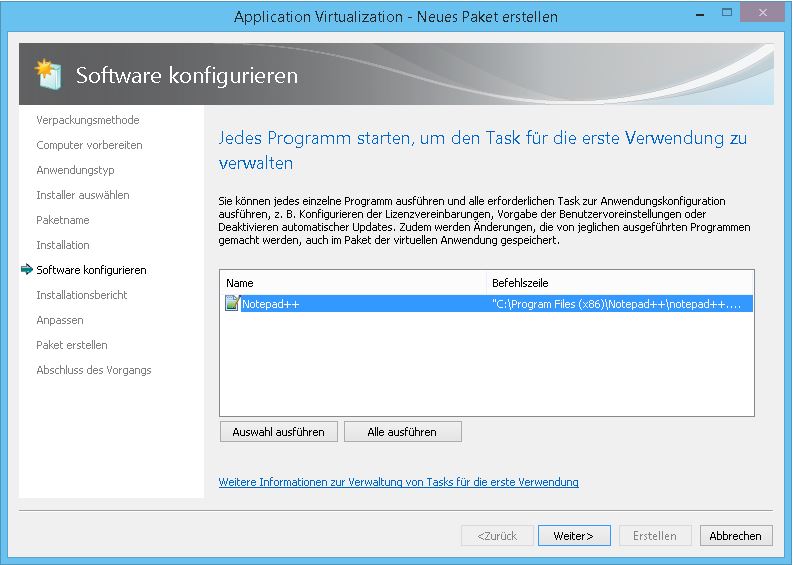793x565 pixels.
Task: Cancel the wizard via Abbrechen
Action: point(736,536)
